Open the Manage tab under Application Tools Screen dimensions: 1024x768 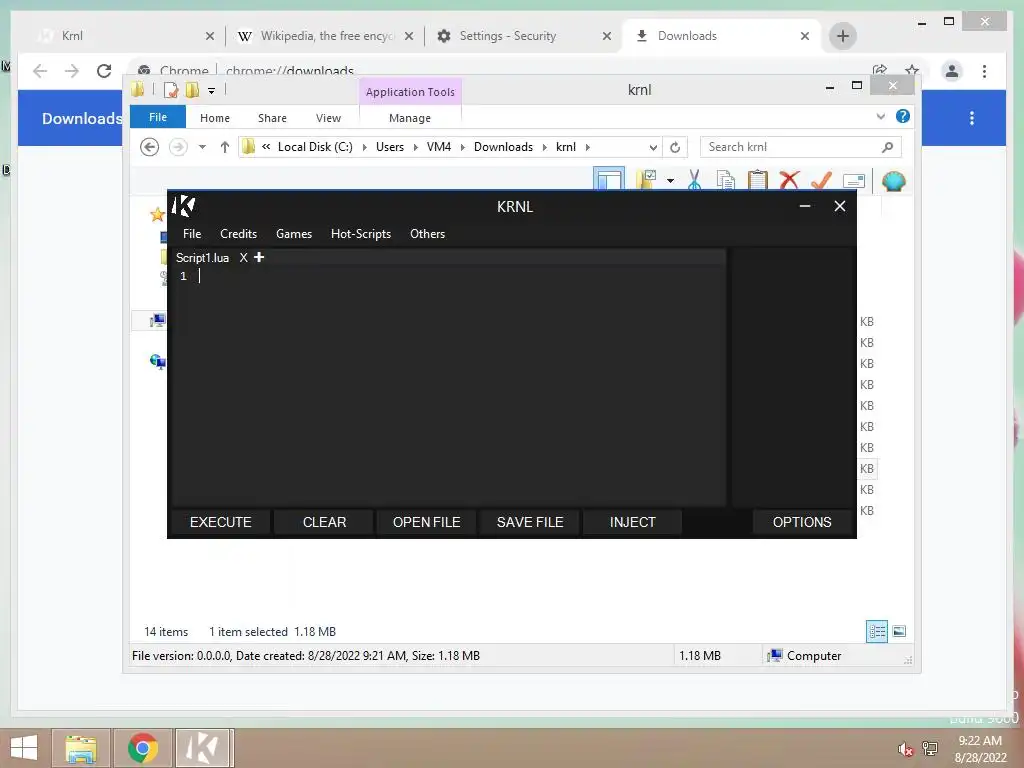click(410, 118)
